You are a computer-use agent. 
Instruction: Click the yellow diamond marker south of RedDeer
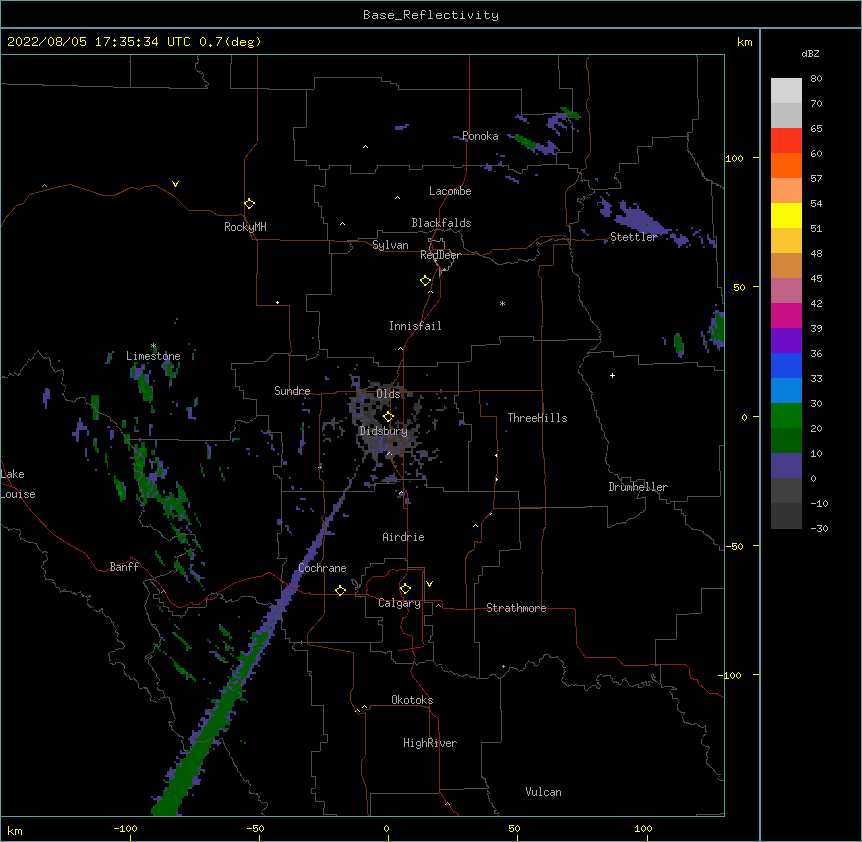point(425,280)
